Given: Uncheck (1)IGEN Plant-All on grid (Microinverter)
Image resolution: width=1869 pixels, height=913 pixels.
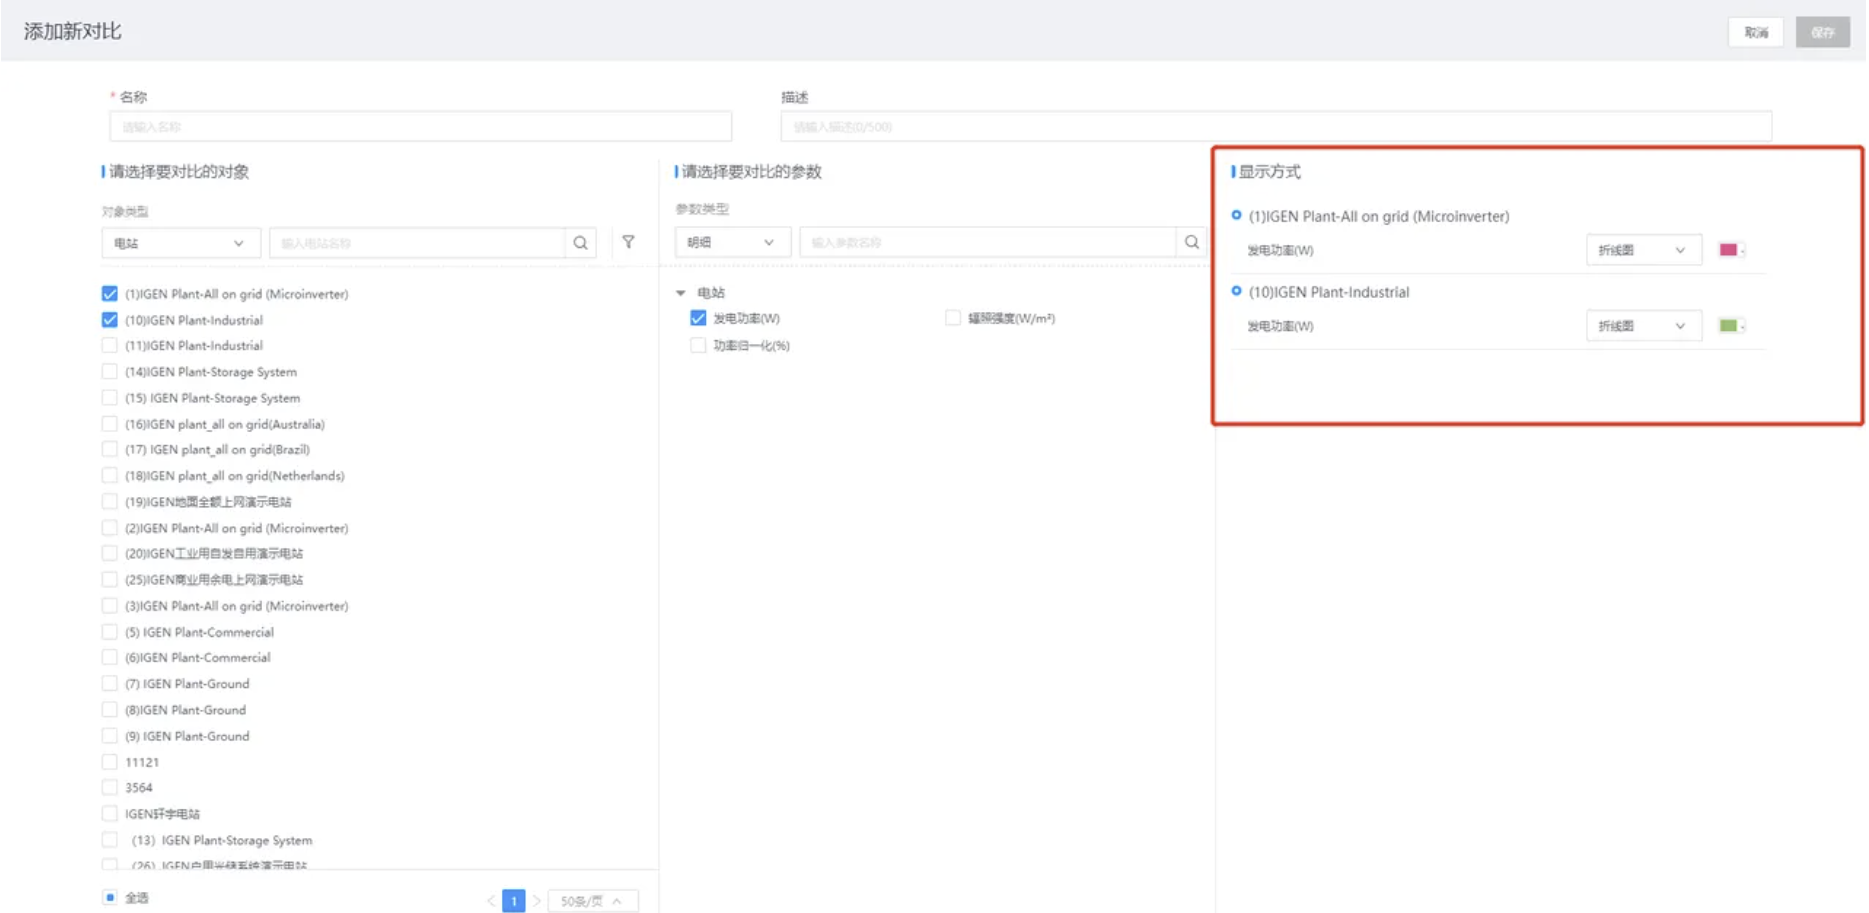Looking at the screenshot, I should 110,294.
